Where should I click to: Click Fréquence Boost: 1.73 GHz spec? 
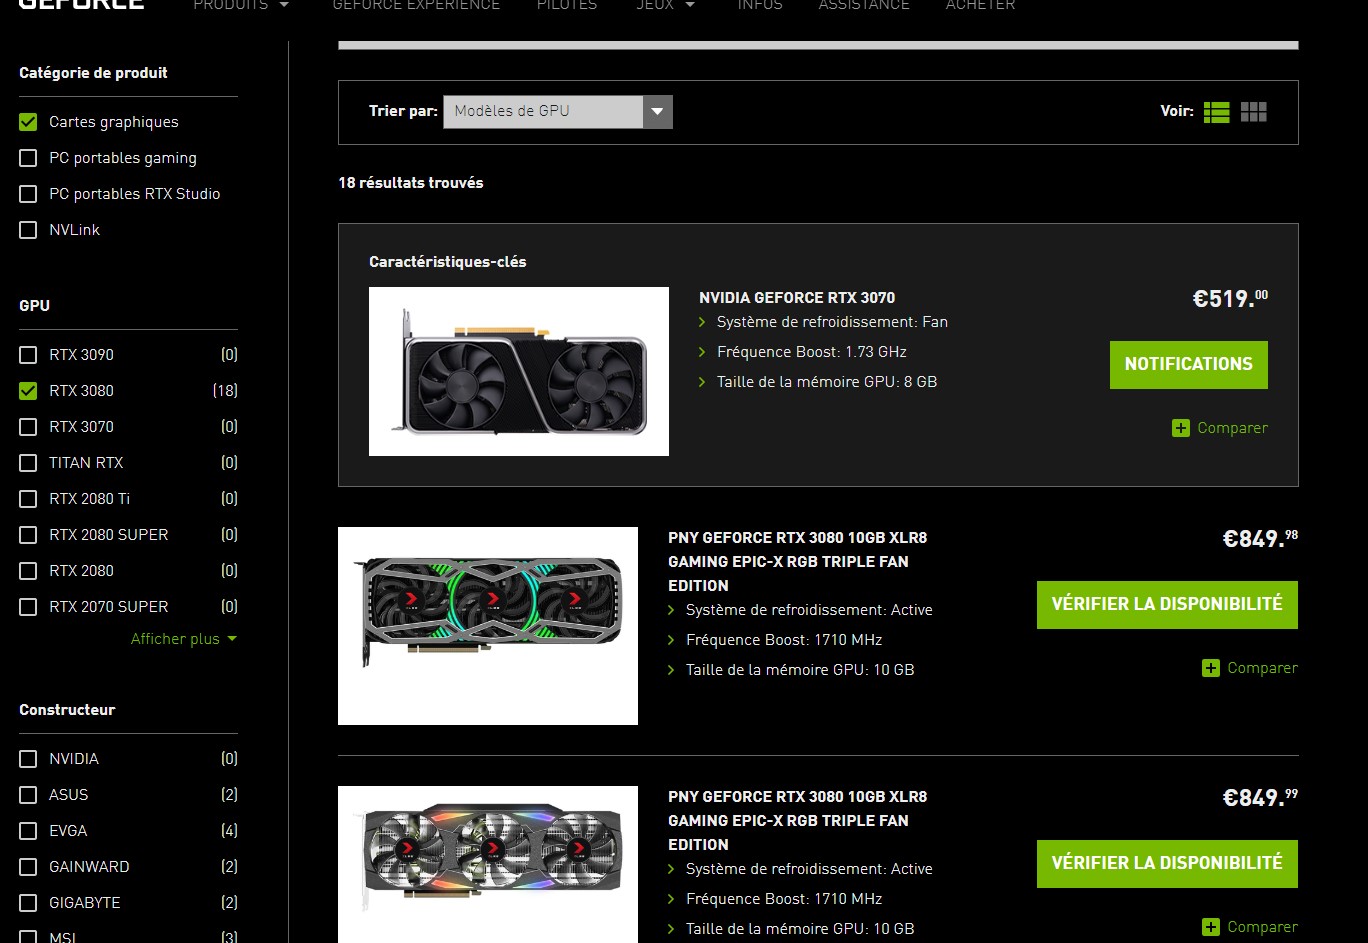click(812, 352)
